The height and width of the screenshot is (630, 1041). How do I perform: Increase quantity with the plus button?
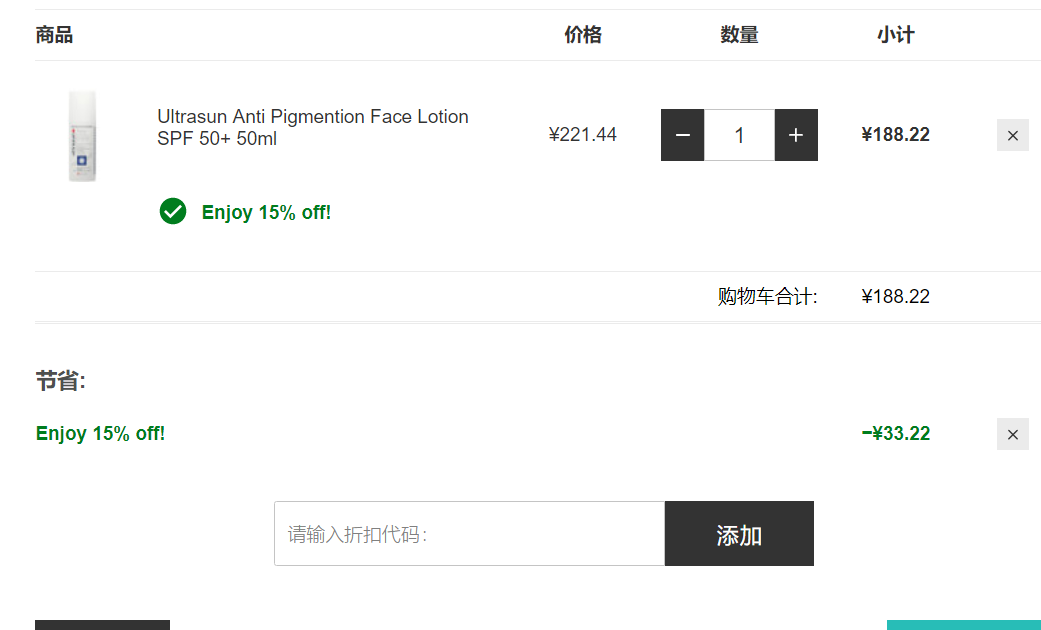[x=796, y=135]
